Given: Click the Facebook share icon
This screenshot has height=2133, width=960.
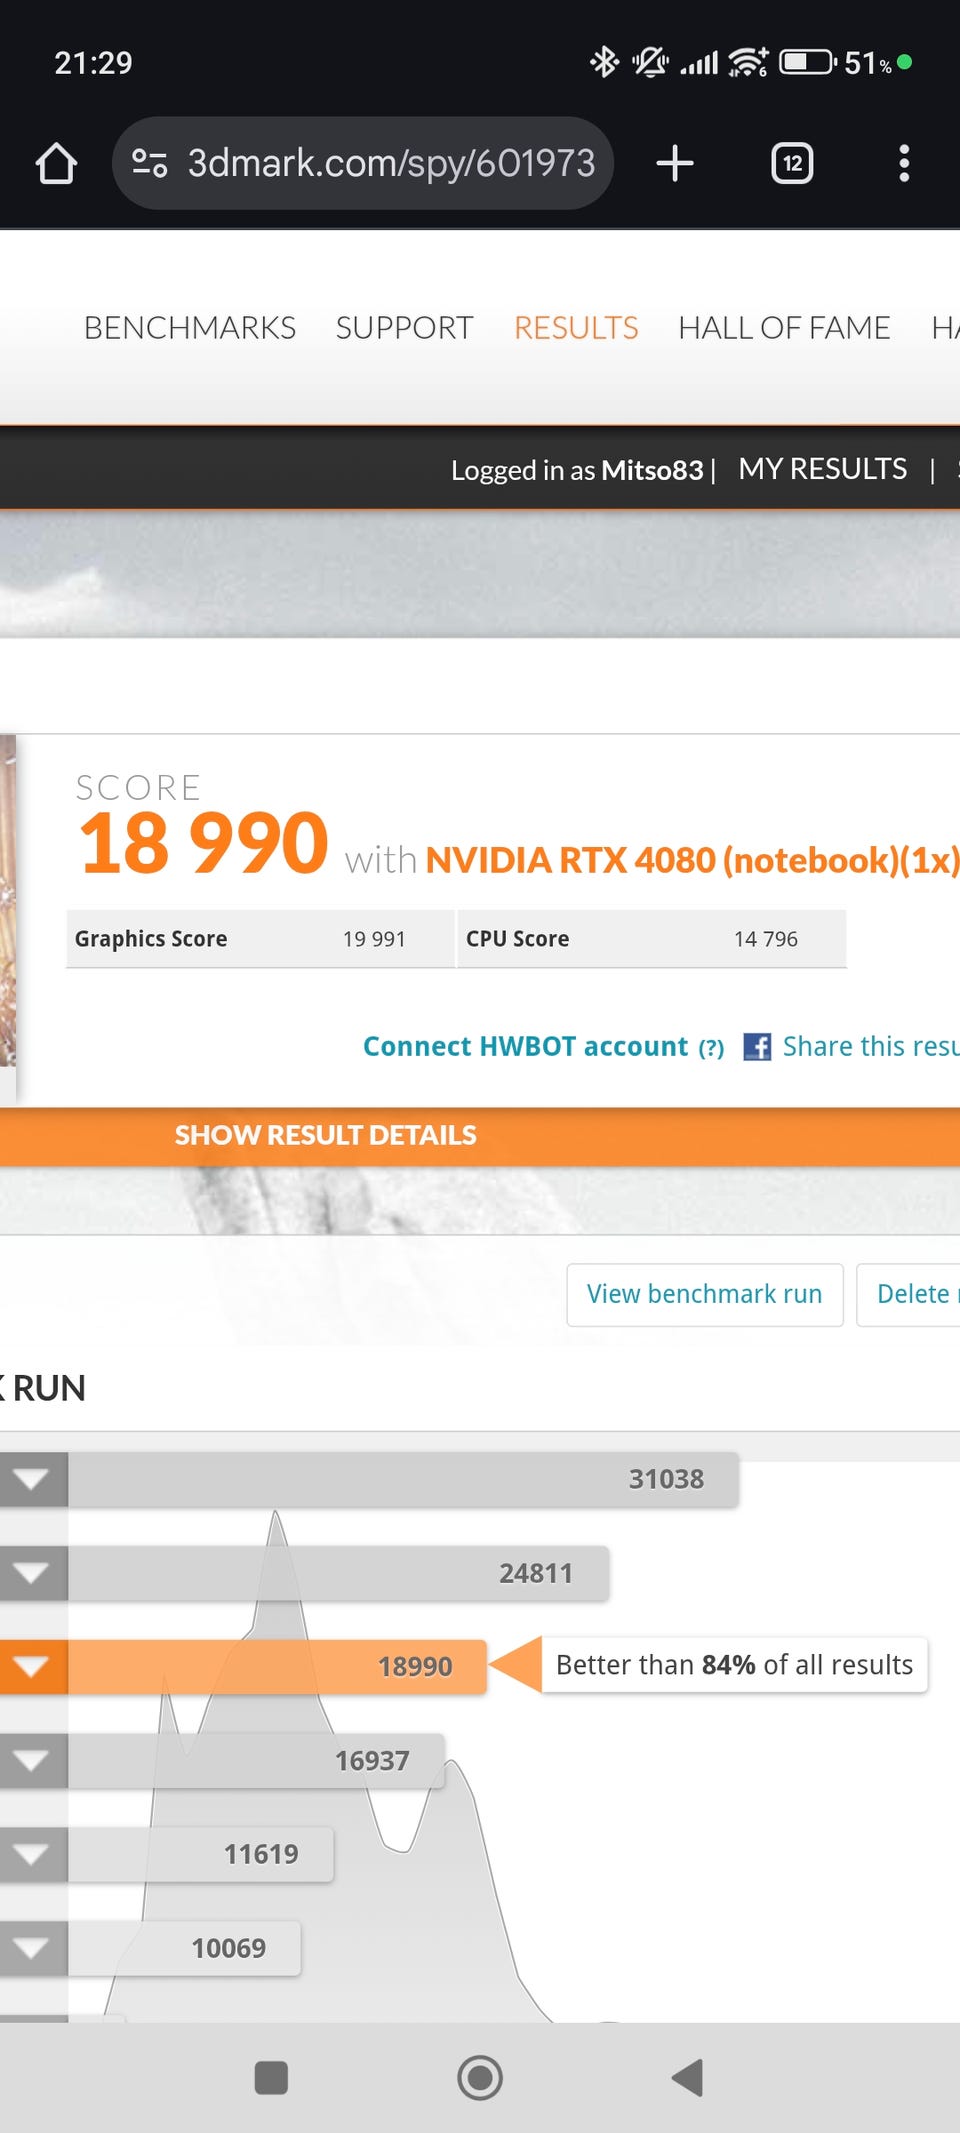Looking at the screenshot, I should click(x=757, y=1046).
